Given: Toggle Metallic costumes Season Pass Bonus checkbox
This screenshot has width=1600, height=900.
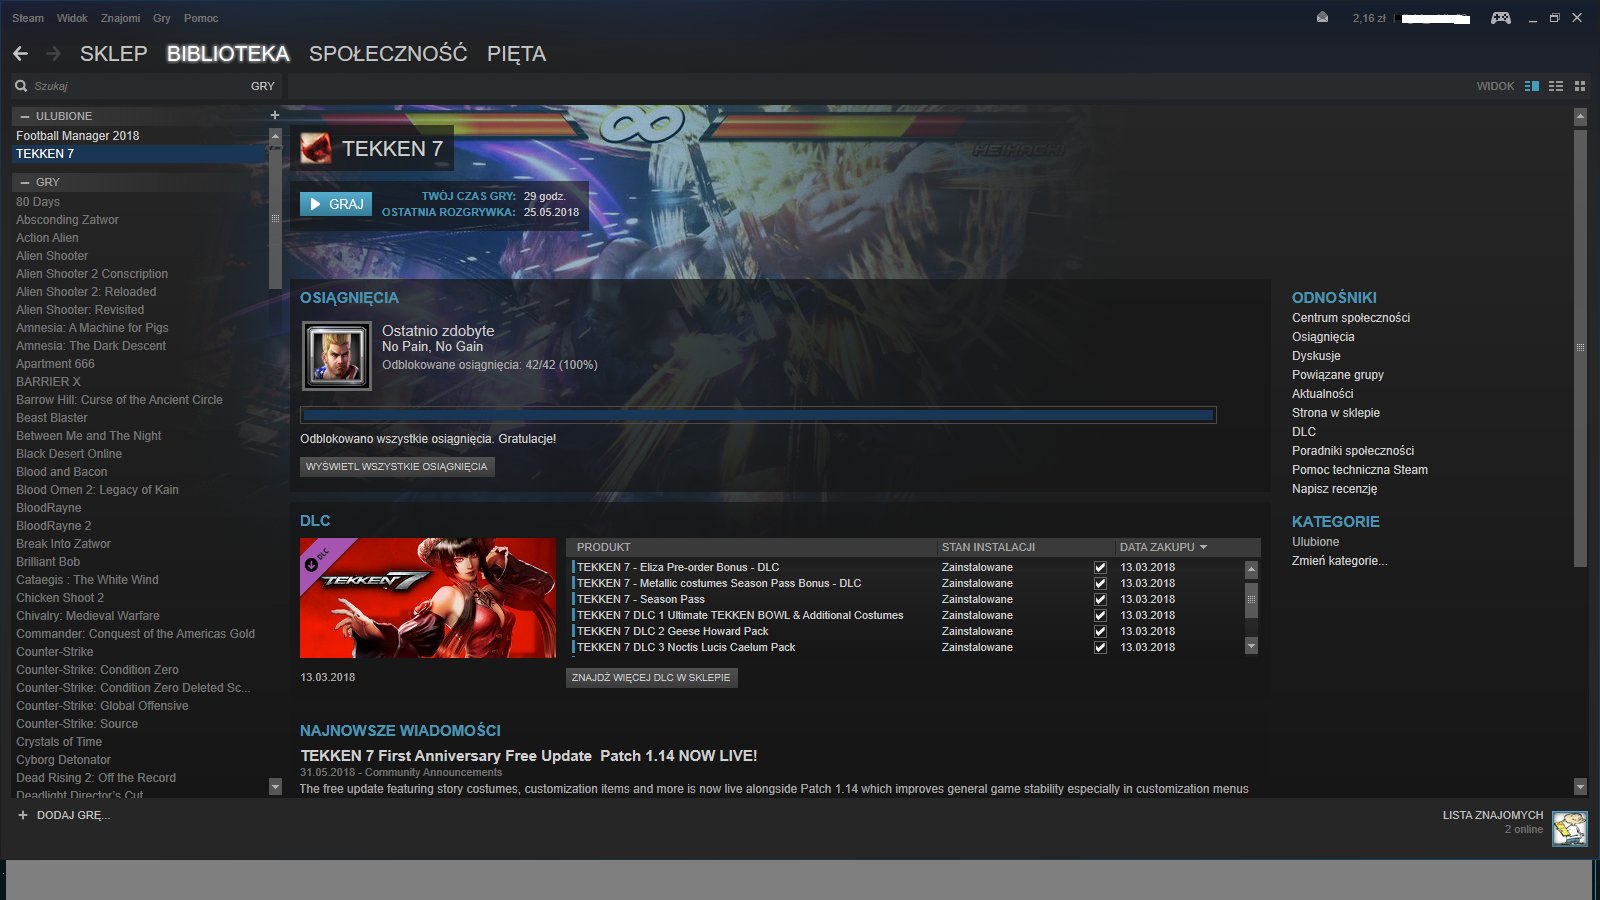Looking at the screenshot, I should (1100, 583).
